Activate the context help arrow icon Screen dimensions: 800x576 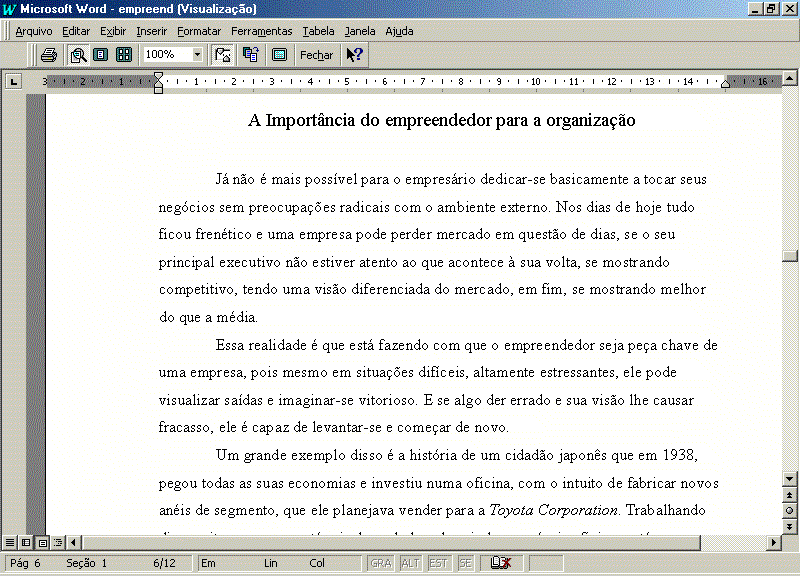point(354,55)
